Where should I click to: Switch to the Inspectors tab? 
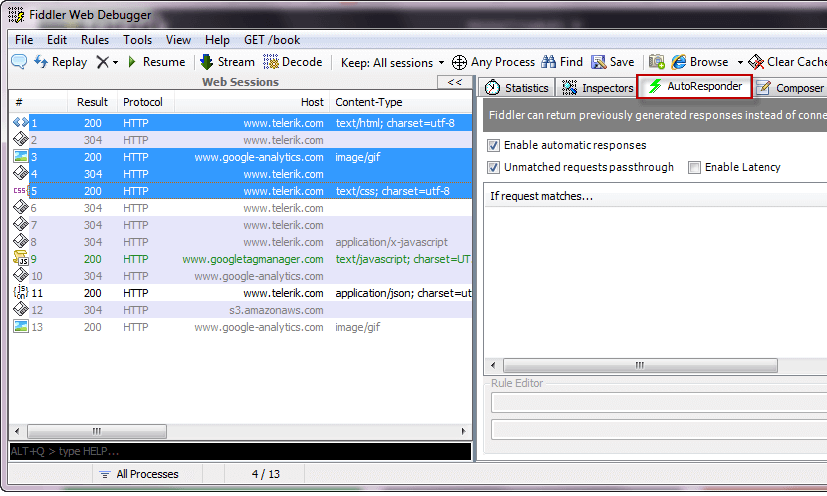pyautogui.click(x=597, y=88)
